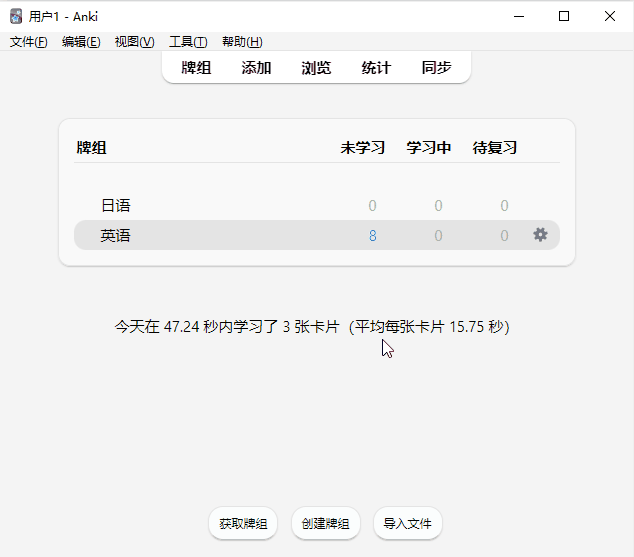
Task: Click 待复习 count 0 in 英语 row
Action: (504, 235)
